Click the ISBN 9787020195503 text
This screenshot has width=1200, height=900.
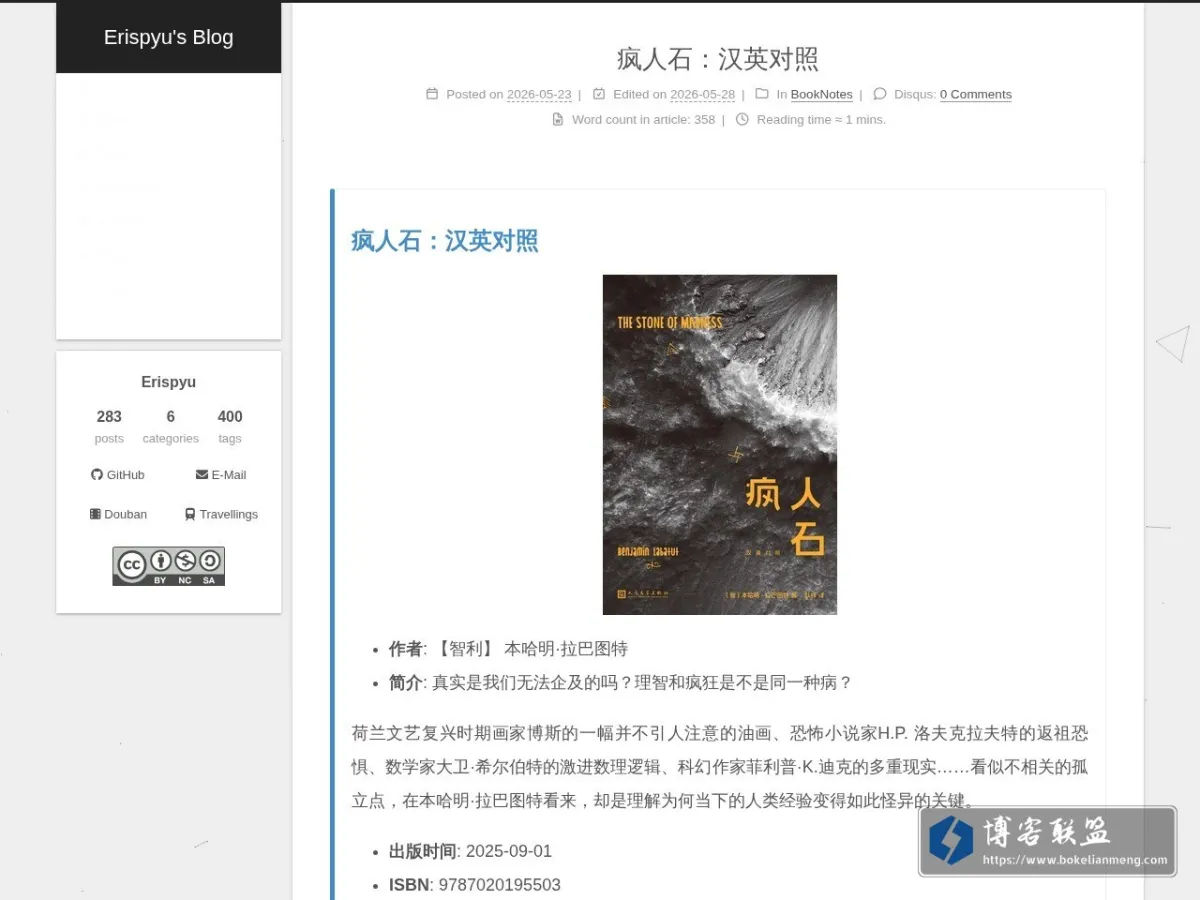click(x=475, y=885)
